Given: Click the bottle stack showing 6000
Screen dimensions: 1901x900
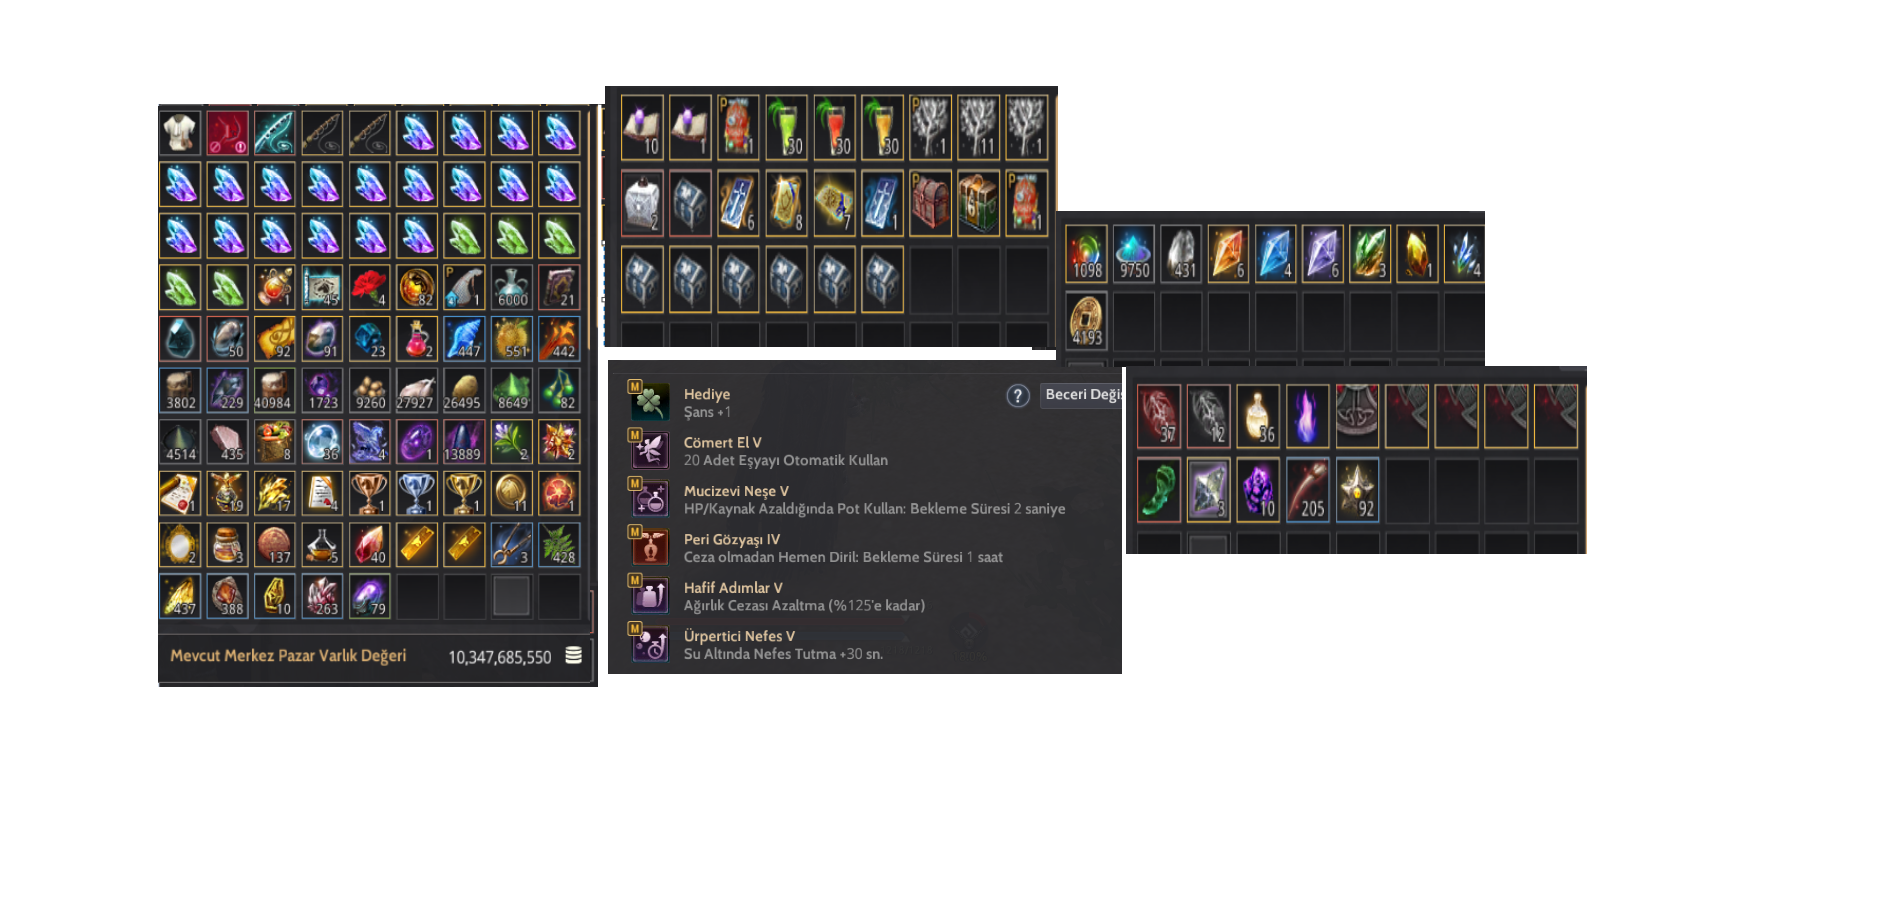Looking at the screenshot, I should coord(512,287).
